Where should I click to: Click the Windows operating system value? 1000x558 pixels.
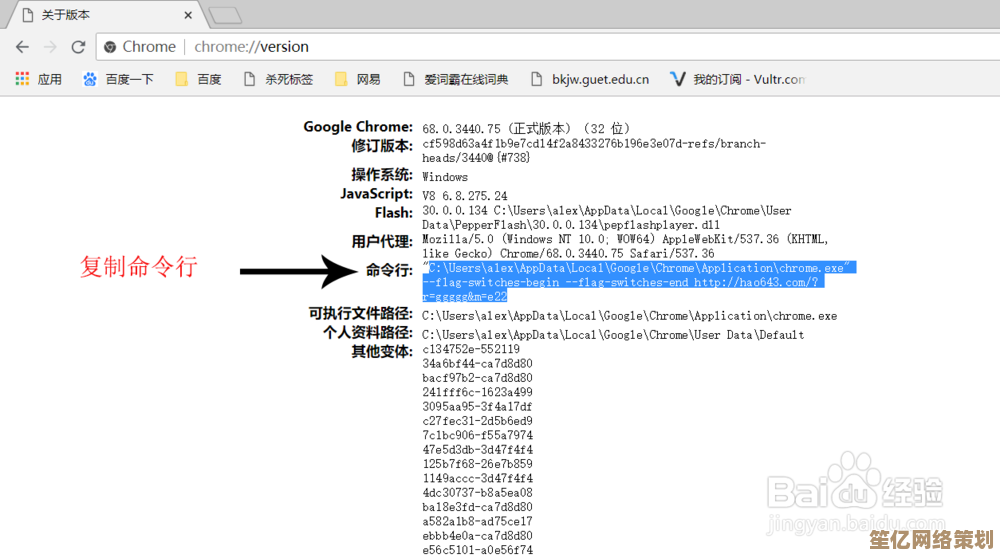click(445, 177)
